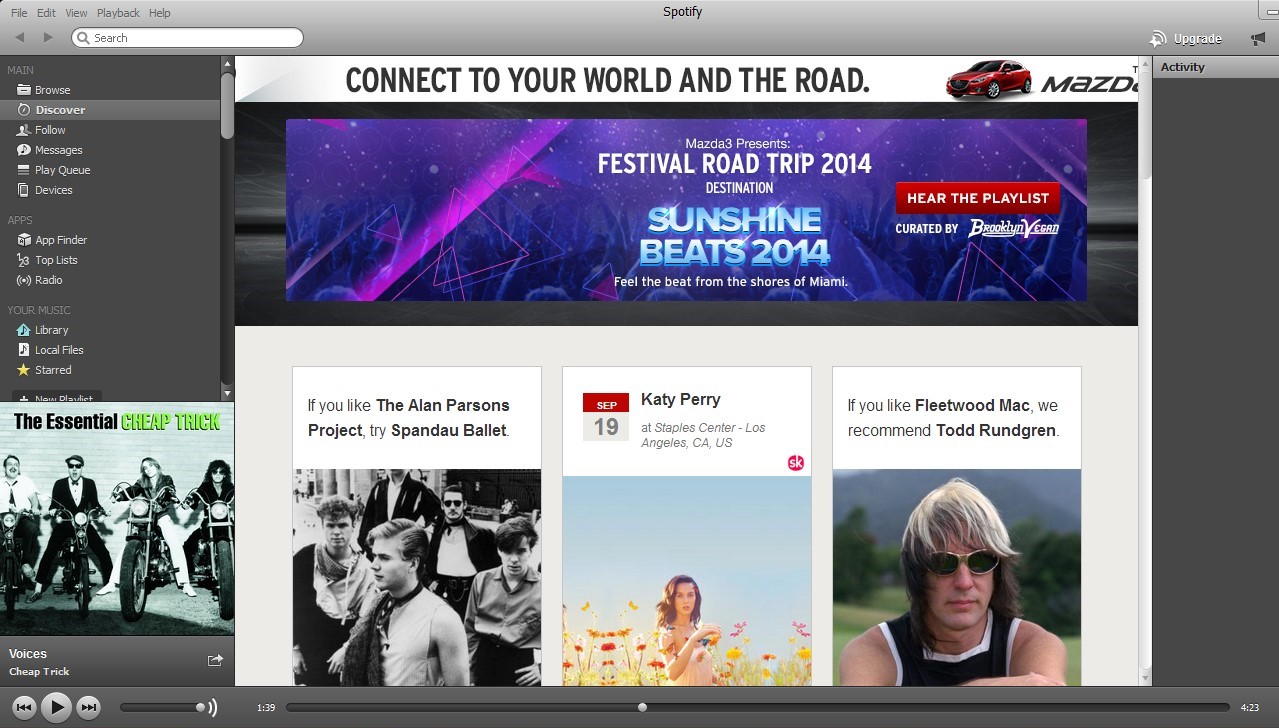Click the volume speaker icon
Image resolution: width=1279 pixels, height=728 pixels.
(x=212, y=707)
